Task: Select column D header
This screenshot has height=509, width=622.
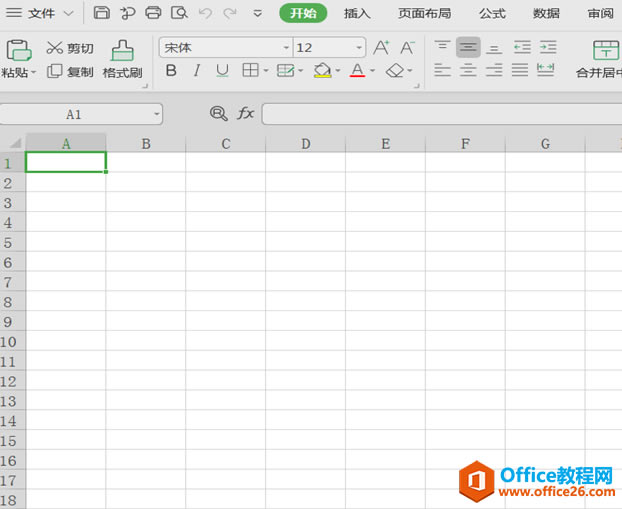Action: pyautogui.click(x=305, y=143)
